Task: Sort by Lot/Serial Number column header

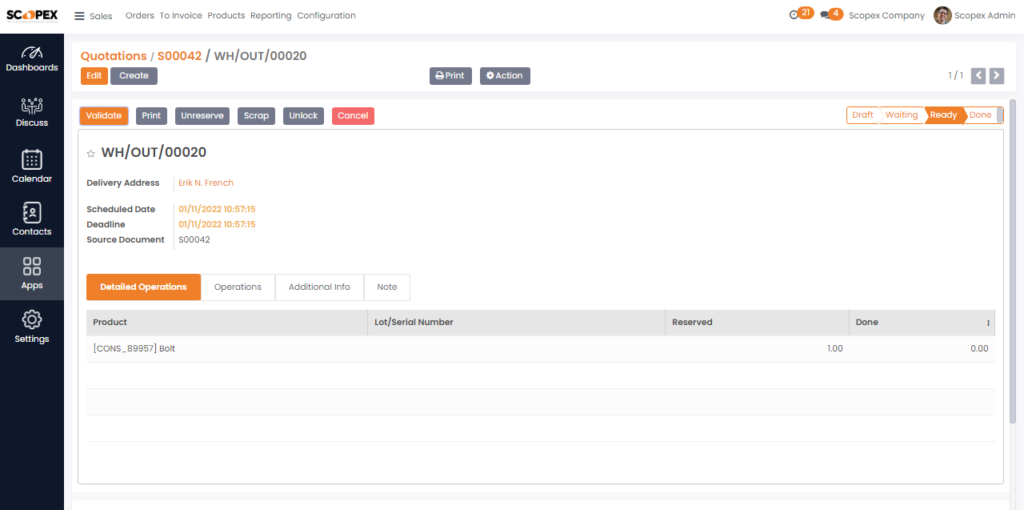Action: [517, 323]
